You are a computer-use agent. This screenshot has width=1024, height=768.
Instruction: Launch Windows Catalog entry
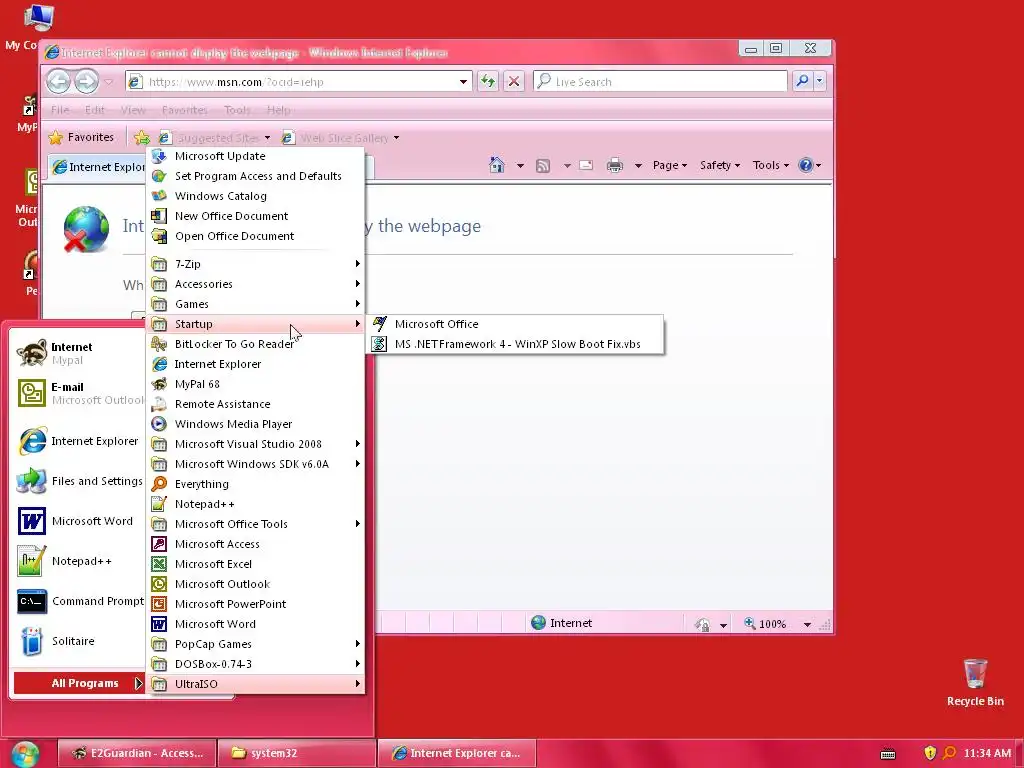(x=255, y=196)
